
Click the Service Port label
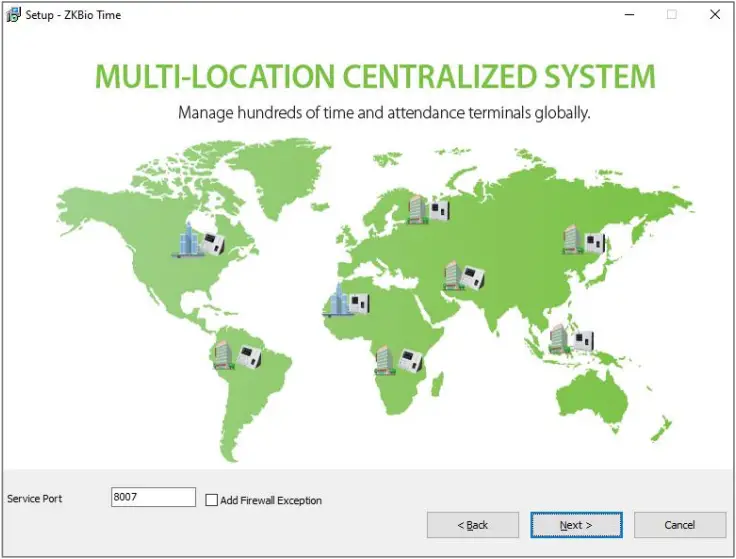click(35, 499)
